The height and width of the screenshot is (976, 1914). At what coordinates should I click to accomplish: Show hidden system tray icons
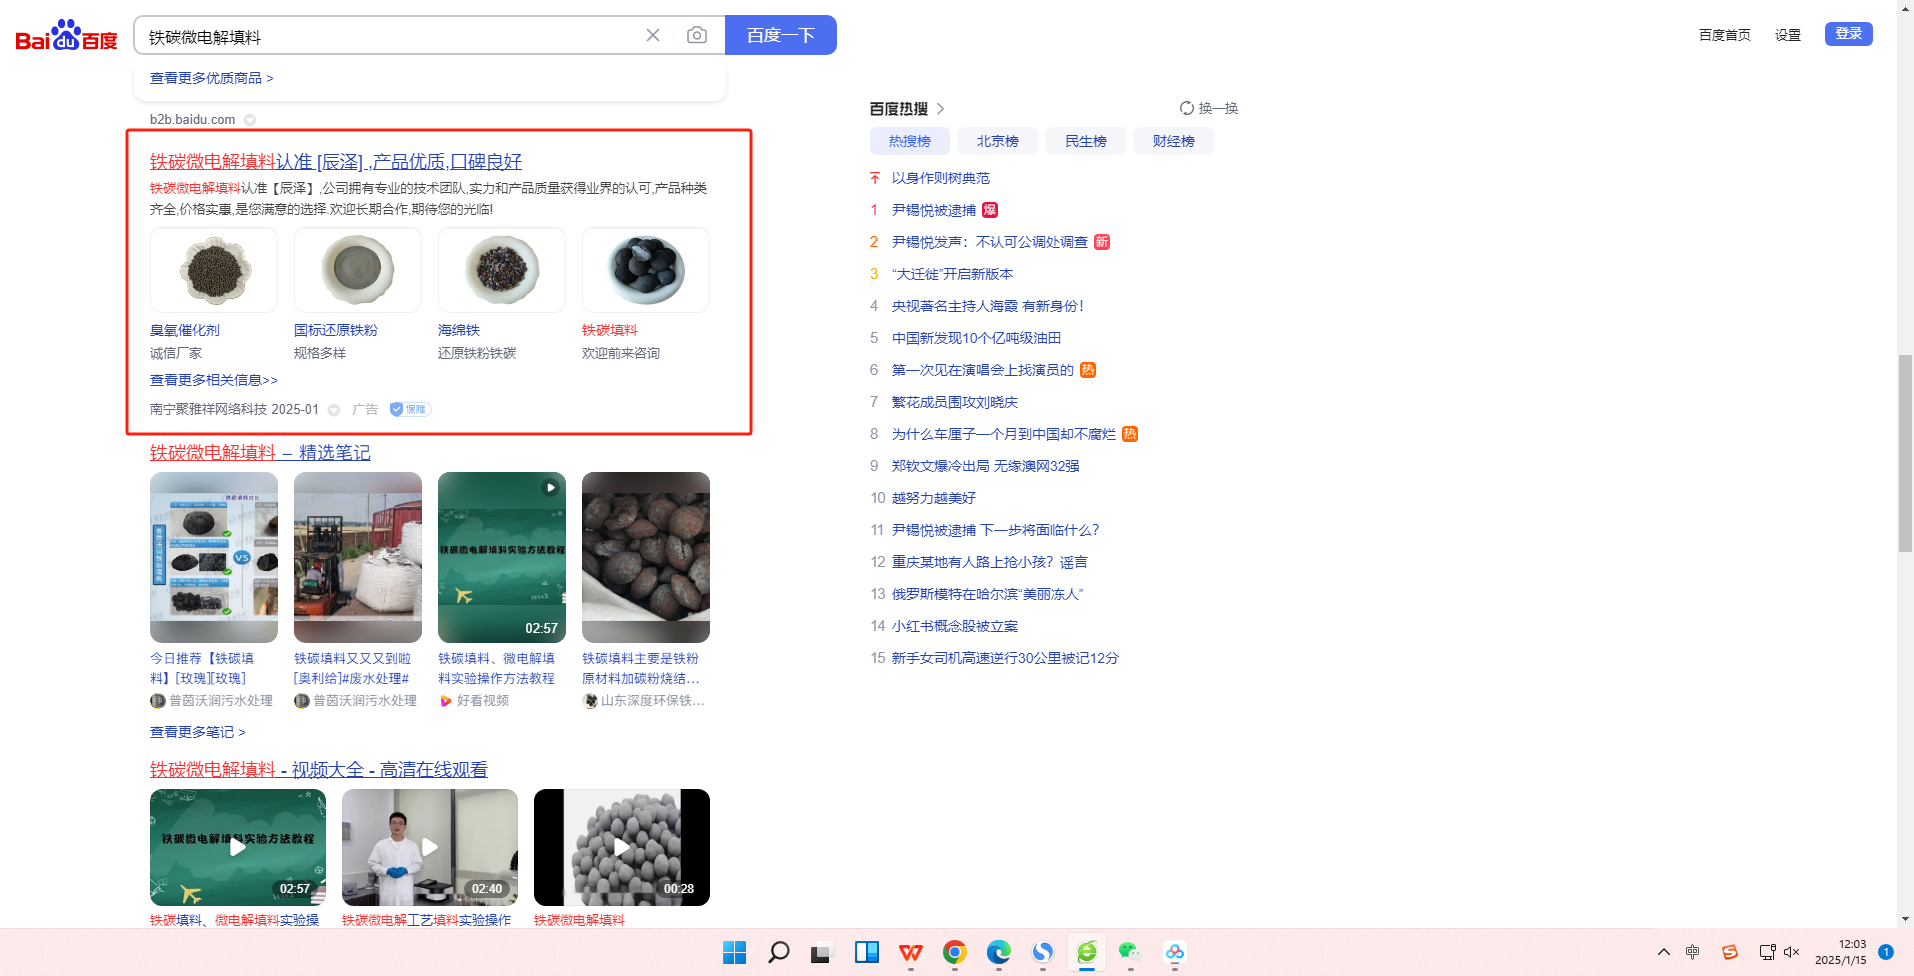[x=1663, y=952]
